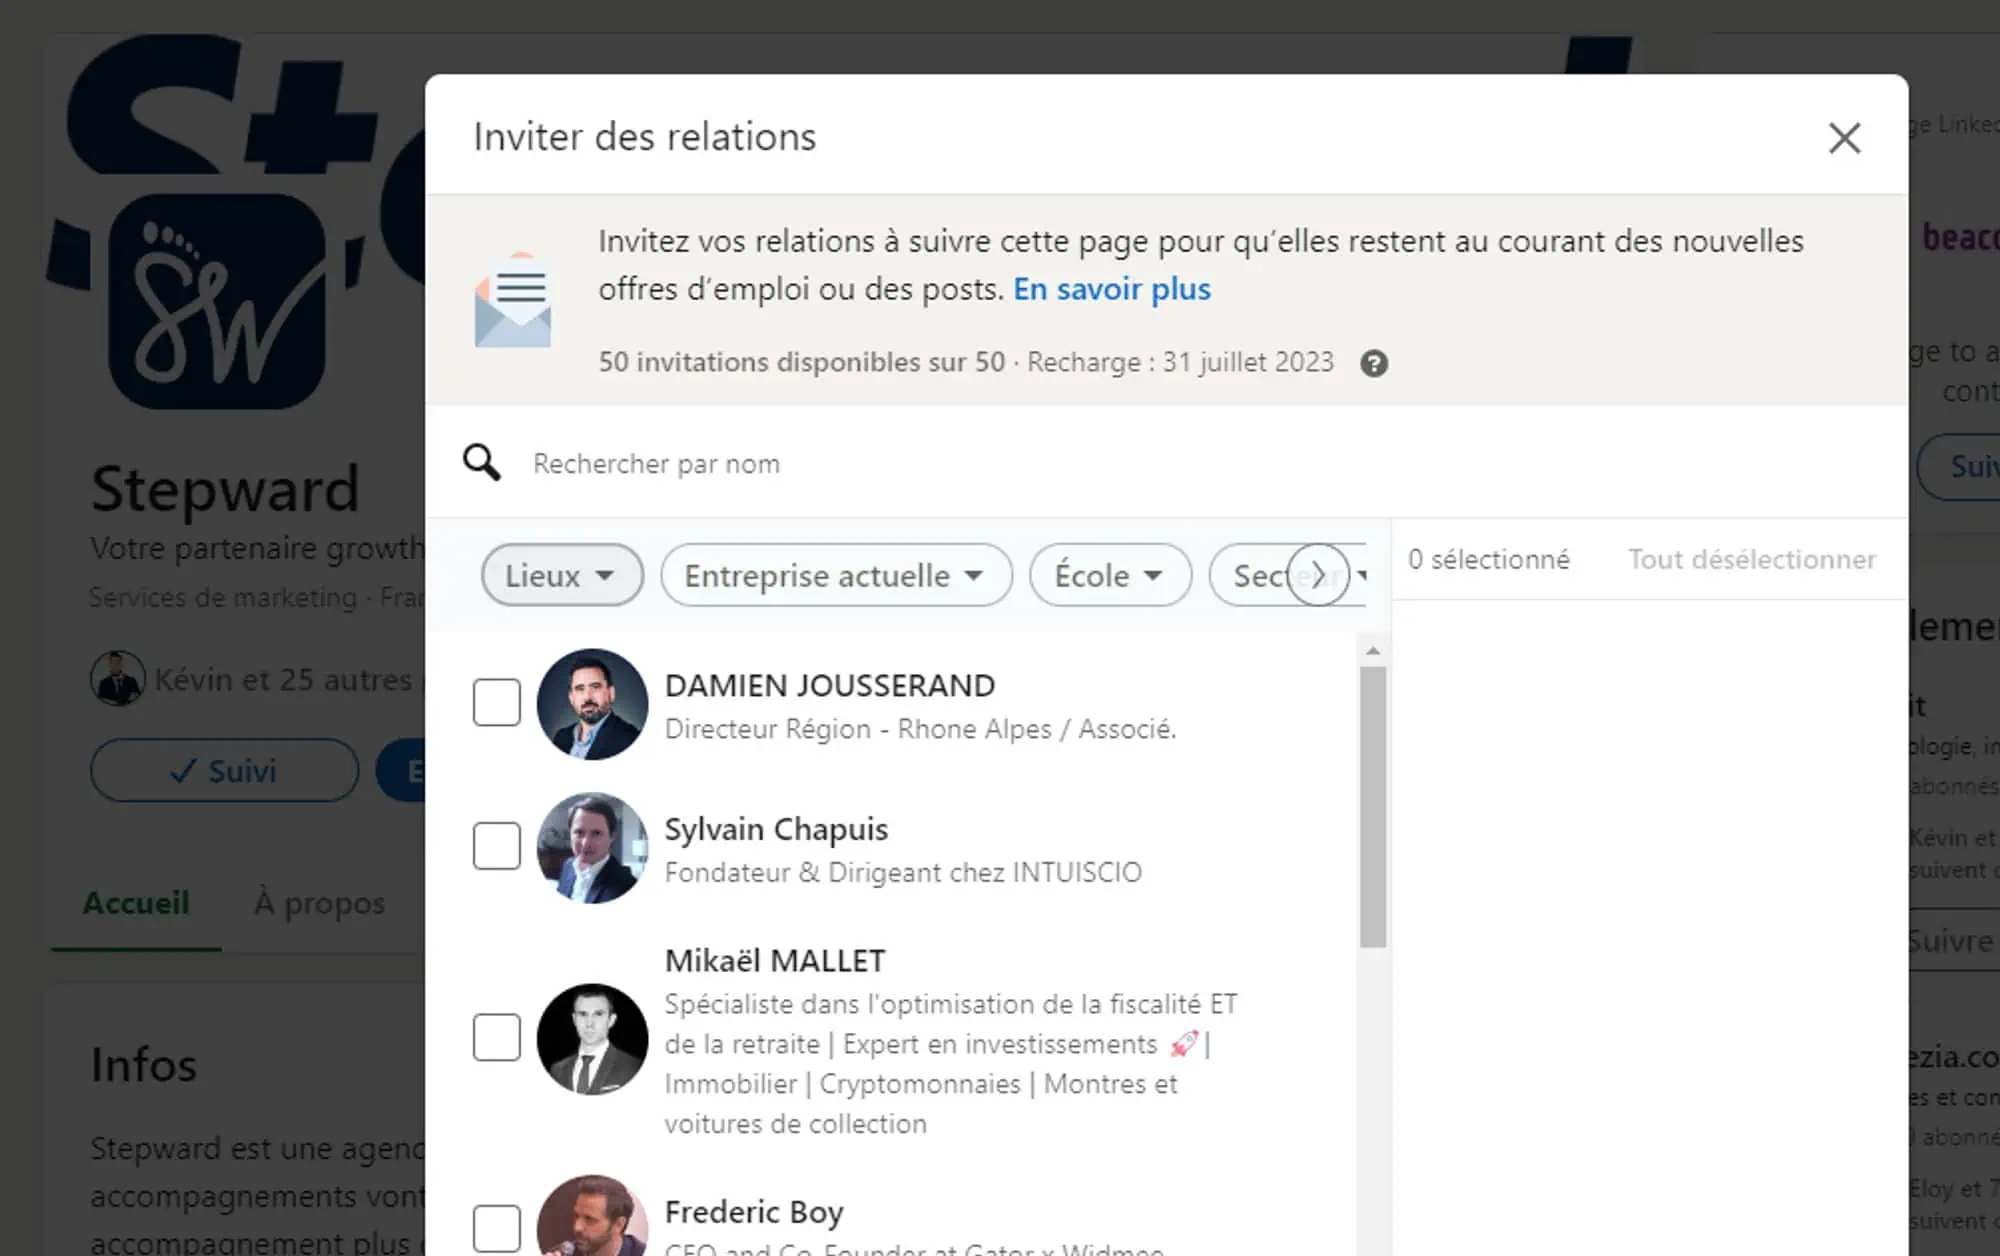Switch to the À propos tab

[x=320, y=903]
